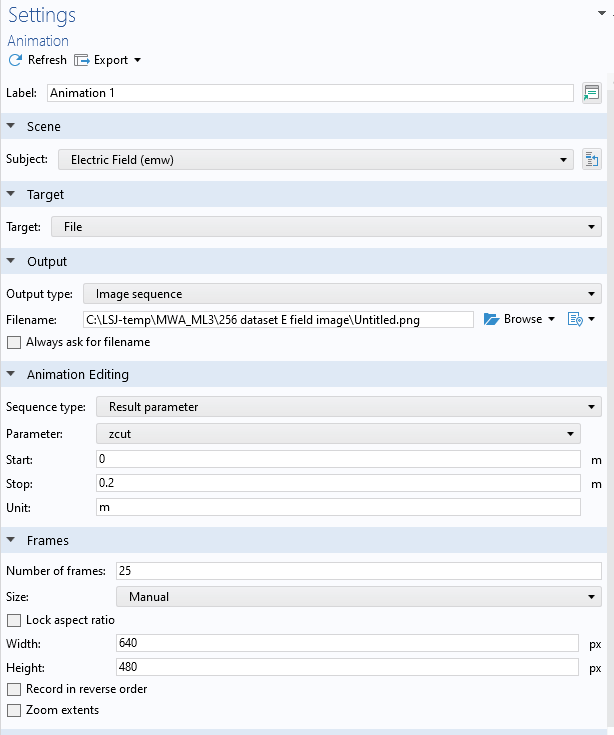Expand the Sequence type combo box
This screenshot has height=735, width=614.
(x=348, y=407)
